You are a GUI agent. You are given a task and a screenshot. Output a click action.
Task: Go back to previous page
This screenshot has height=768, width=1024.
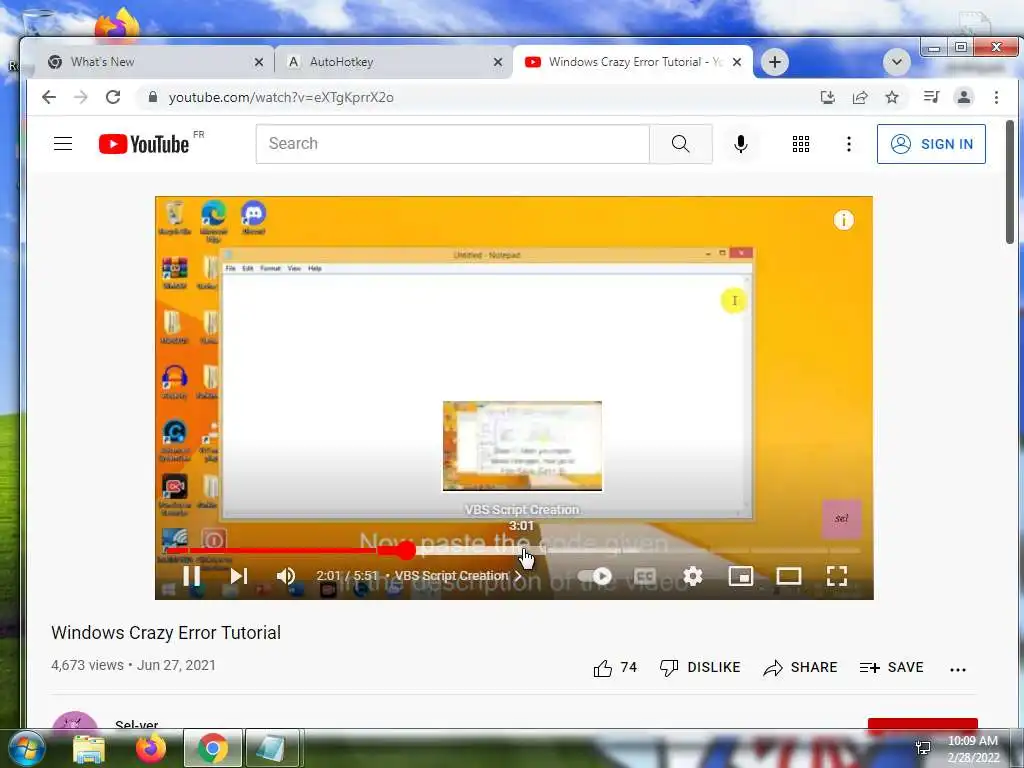(x=49, y=97)
